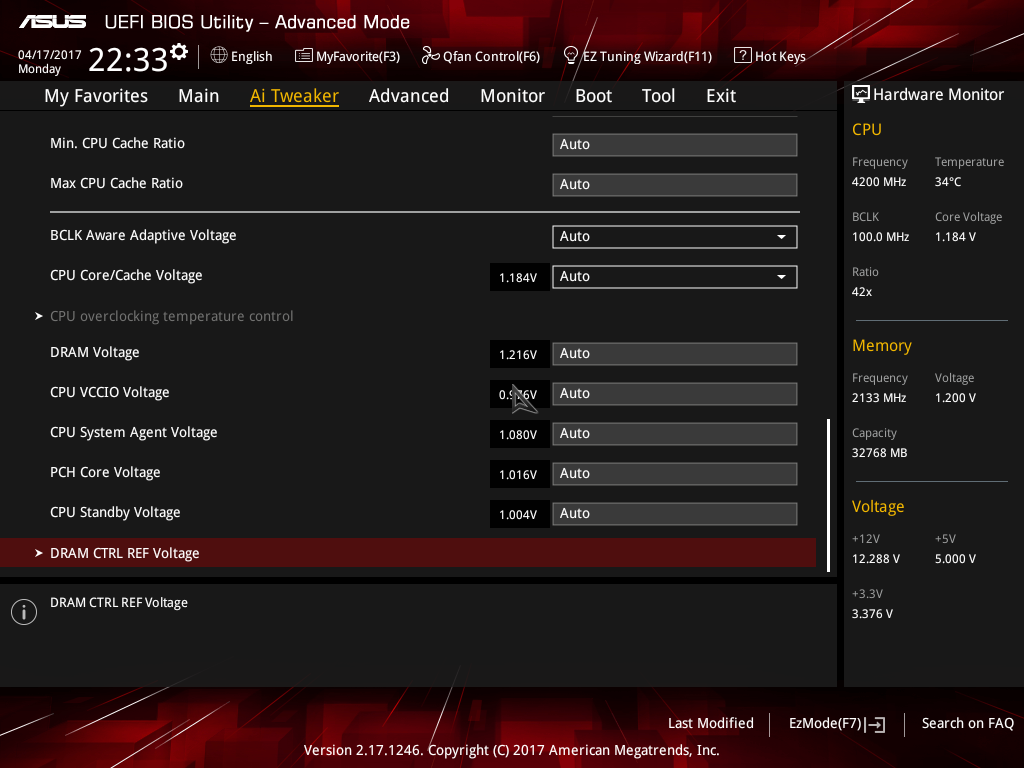The image size is (1024, 768).
Task: Open CPU Core/Cache Voltage dropdown
Action: tap(675, 276)
